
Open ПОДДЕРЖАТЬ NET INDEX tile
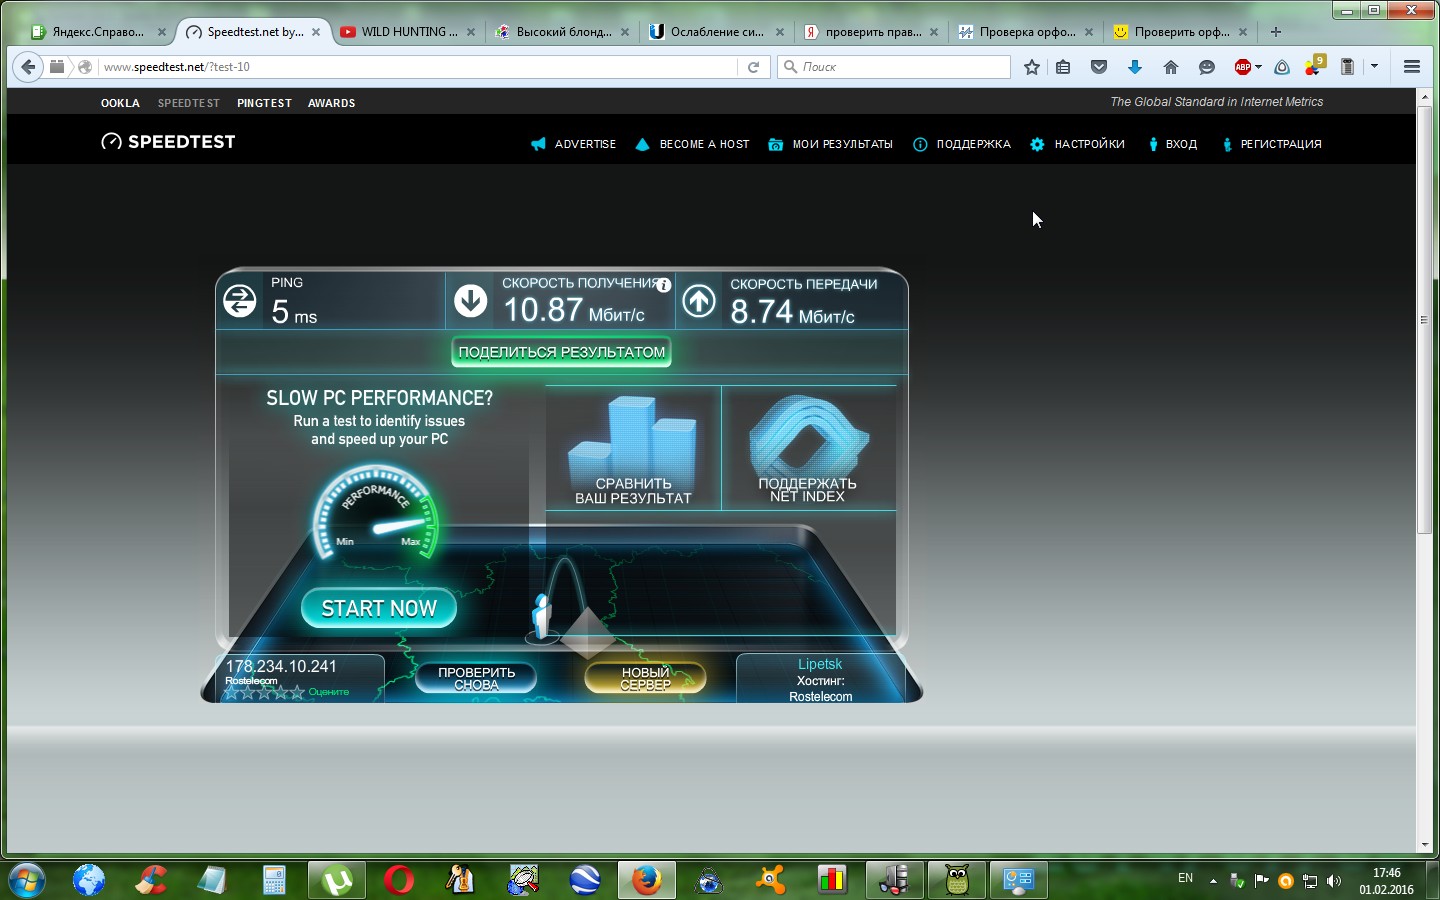click(x=808, y=448)
